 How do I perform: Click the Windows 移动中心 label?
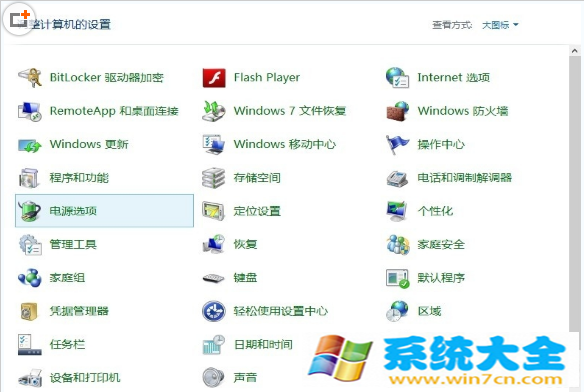click(285, 144)
